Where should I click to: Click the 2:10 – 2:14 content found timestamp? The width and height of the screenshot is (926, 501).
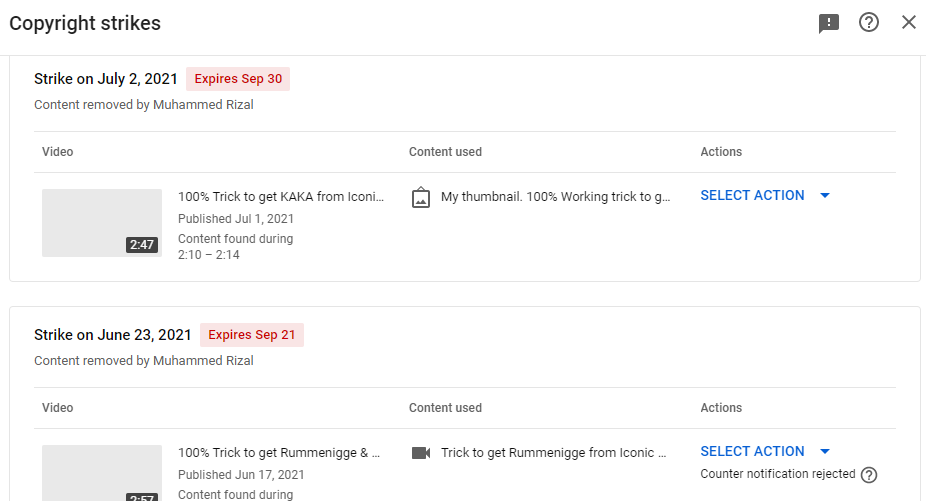coord(208,255)
